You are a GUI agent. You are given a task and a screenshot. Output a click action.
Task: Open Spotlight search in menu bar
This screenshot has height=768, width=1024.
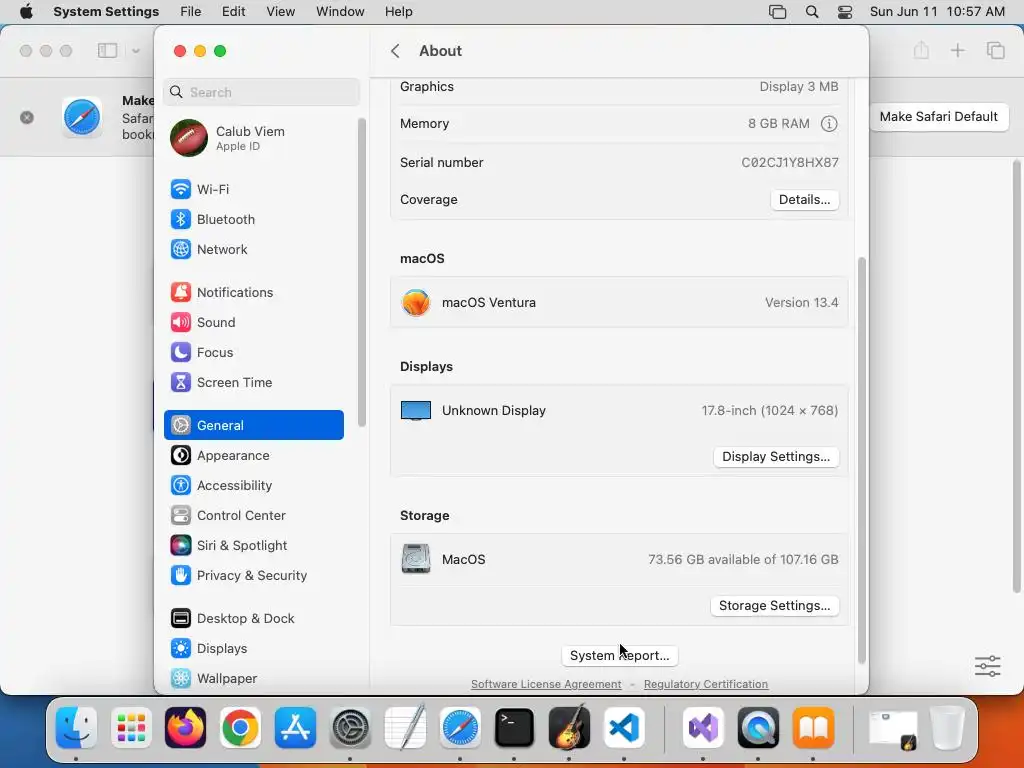[812, 12]
